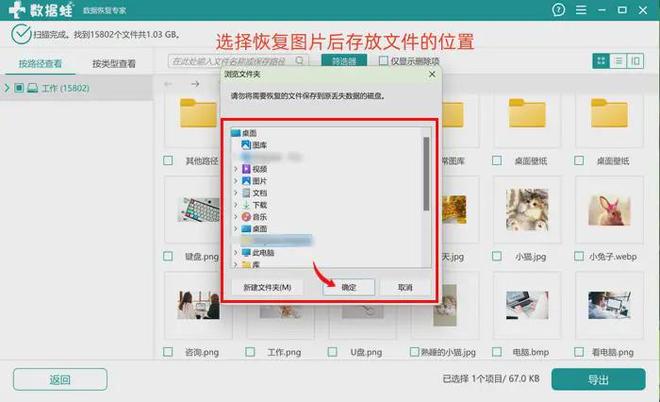Tick the checkbox for 其他路径

[x=168, y=160]
